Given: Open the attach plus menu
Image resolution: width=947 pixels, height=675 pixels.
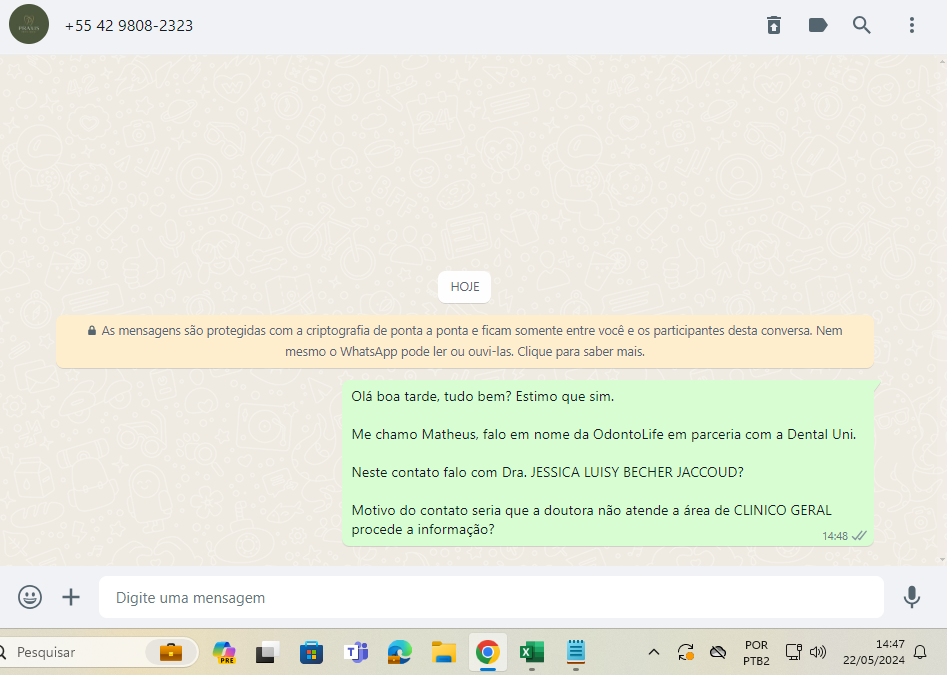Looking at the screenshot, I should click(71, 597).
